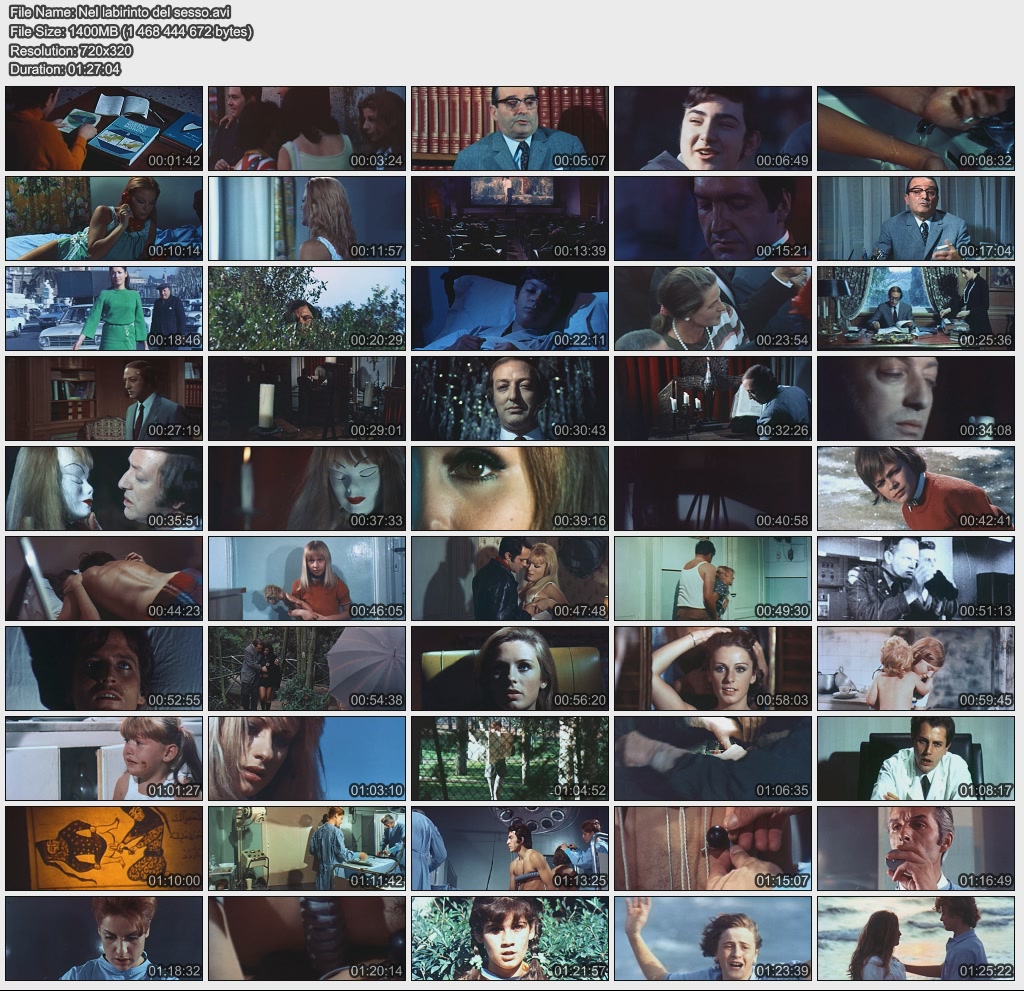
Task: Open the eye close-up frame at 00:39:16
Action: coord(509,488)
